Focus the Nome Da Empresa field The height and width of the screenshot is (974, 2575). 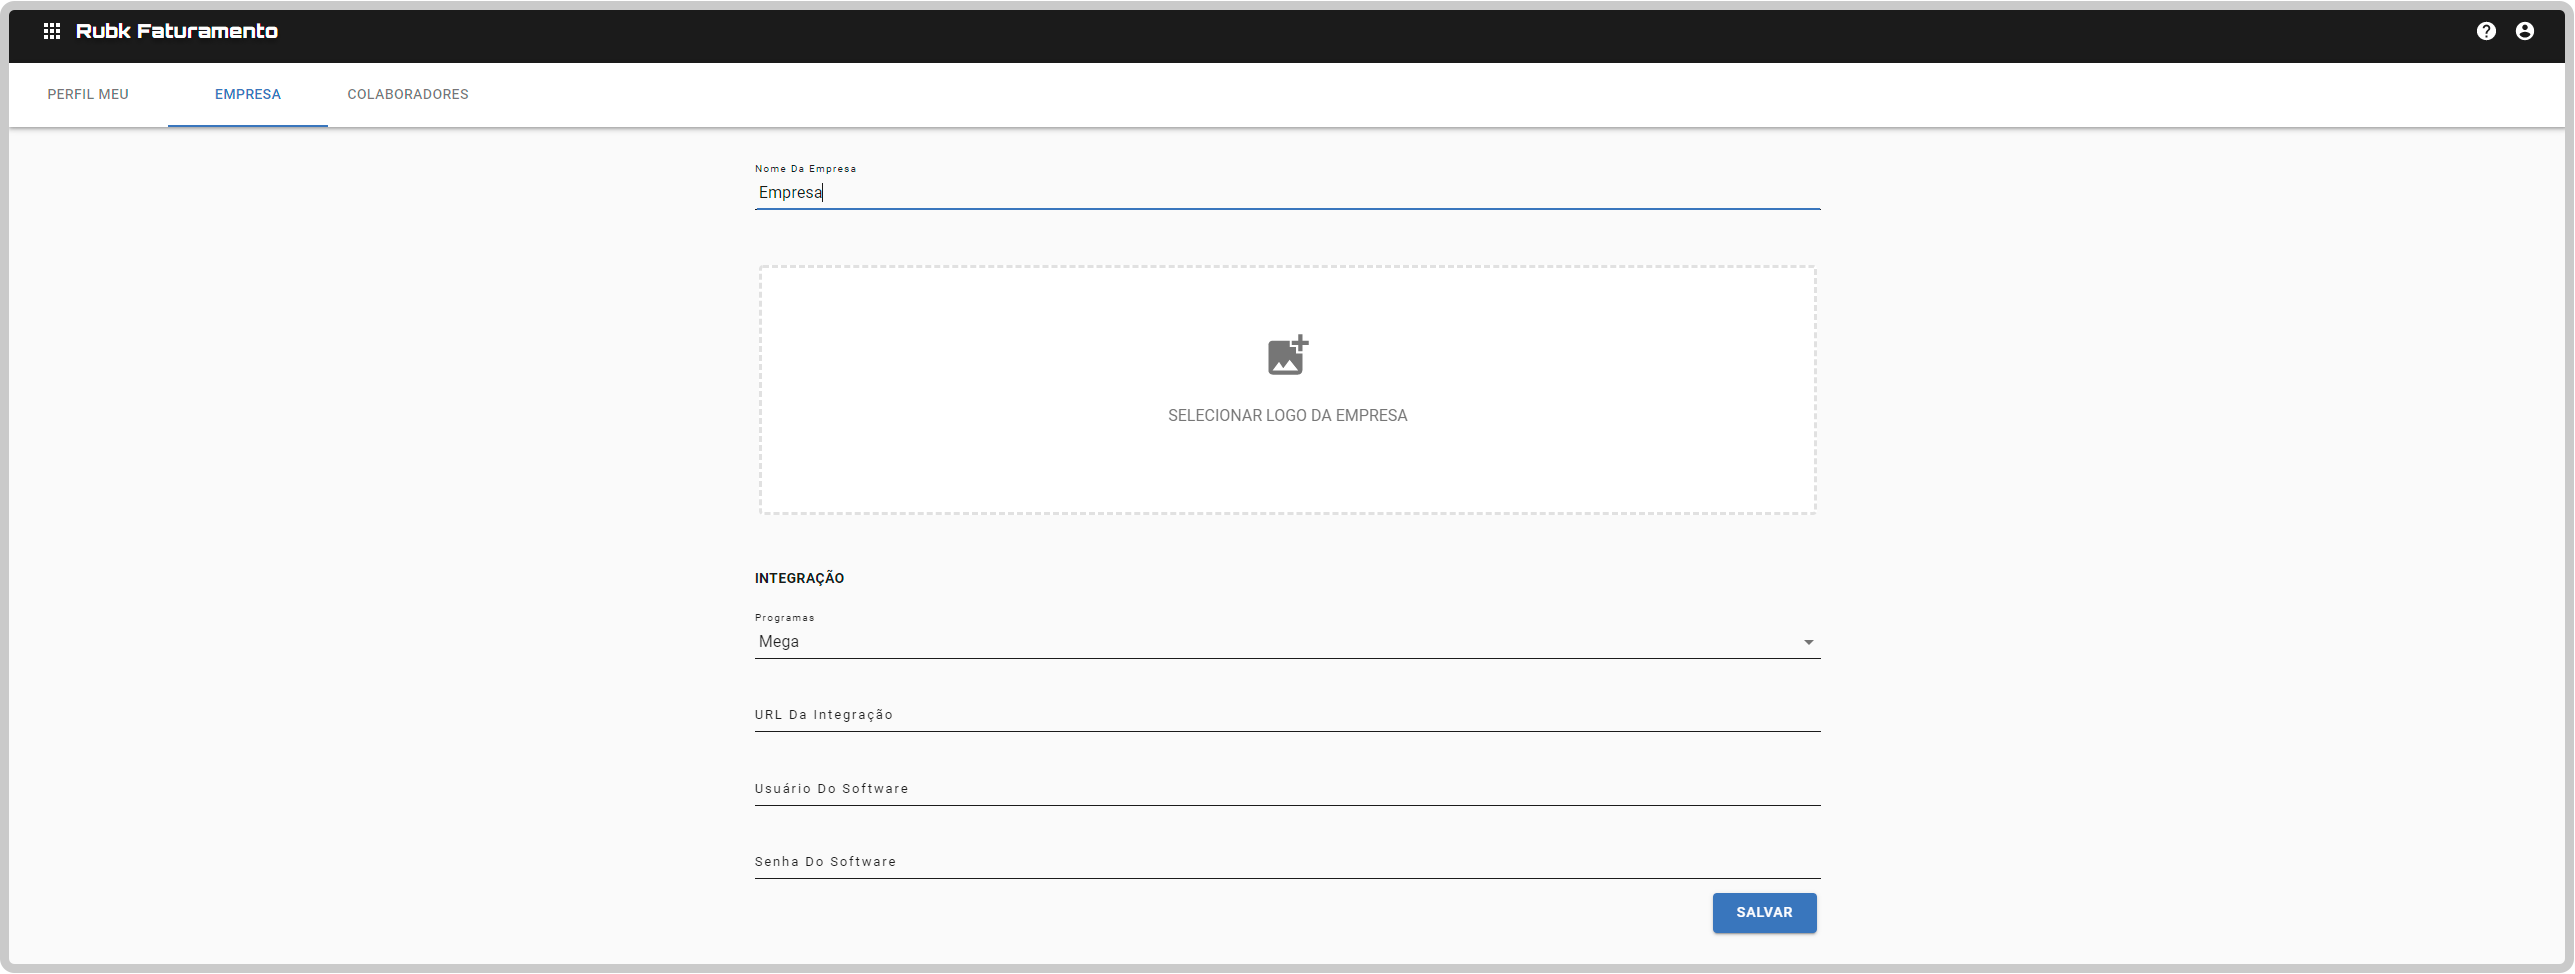[1287, 193]
